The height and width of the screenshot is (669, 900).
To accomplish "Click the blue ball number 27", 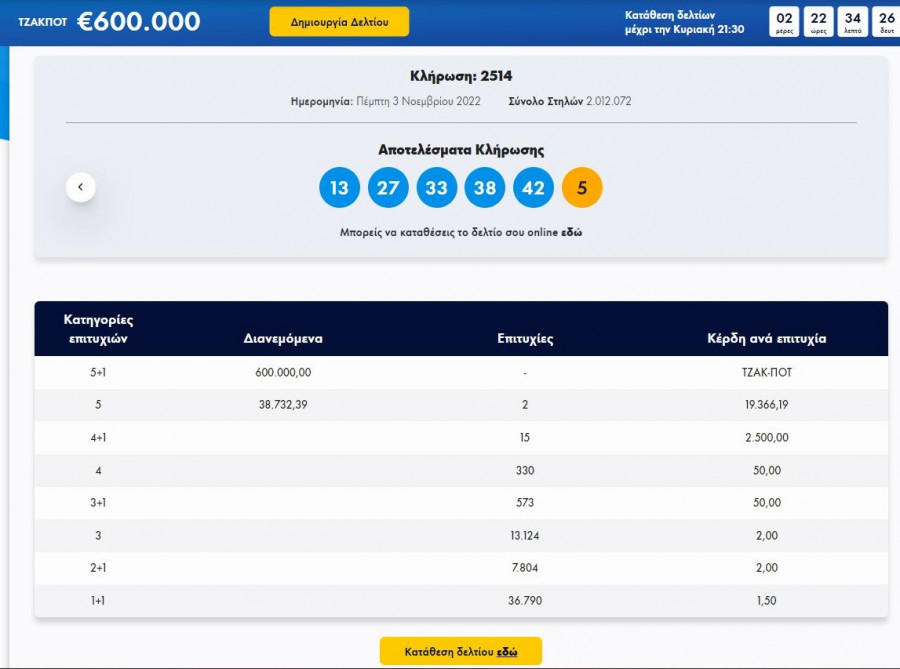I will click(x=388, y=188).
